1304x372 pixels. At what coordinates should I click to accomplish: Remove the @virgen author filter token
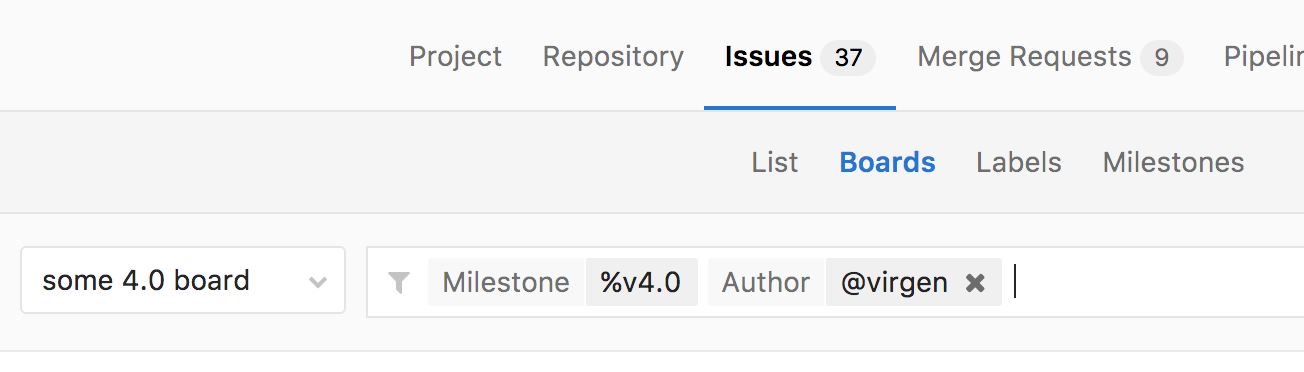(x=975, y=283)
